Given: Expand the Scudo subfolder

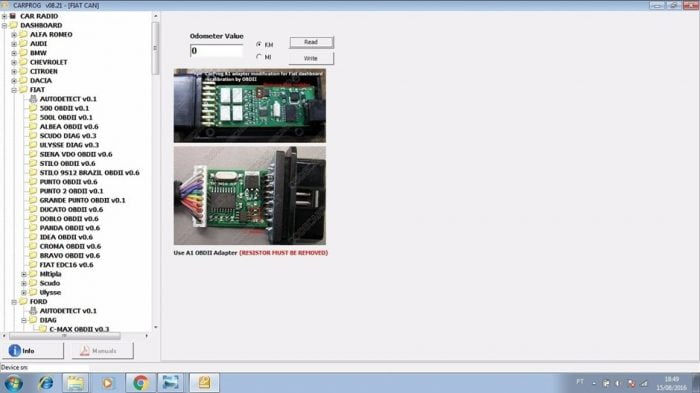Looking at the screenshot, I should (x=24, y=283).
